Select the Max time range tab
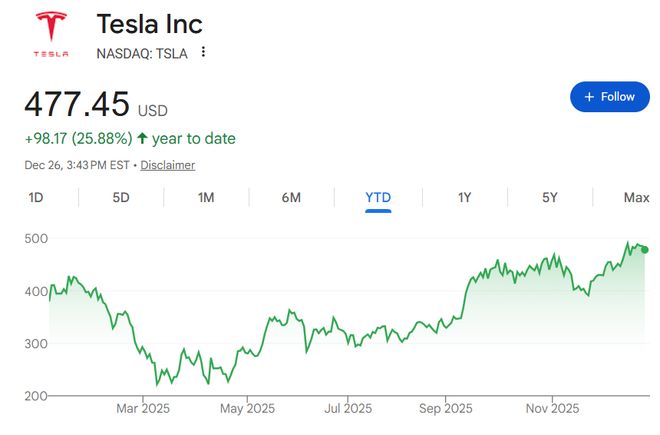Image resolution: width=660 pixels, height=435 pixels. (636, 197)
